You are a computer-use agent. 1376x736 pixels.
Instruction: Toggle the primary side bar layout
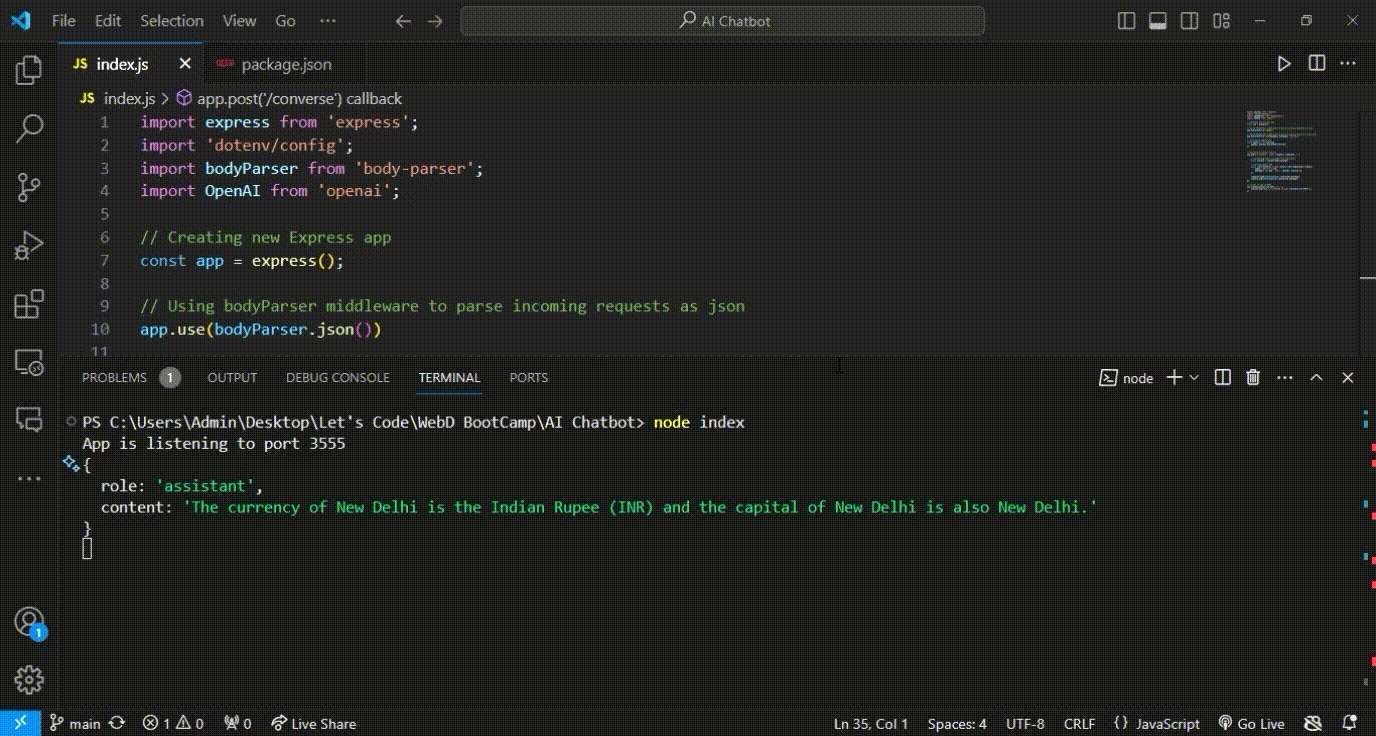point(1127,21)
